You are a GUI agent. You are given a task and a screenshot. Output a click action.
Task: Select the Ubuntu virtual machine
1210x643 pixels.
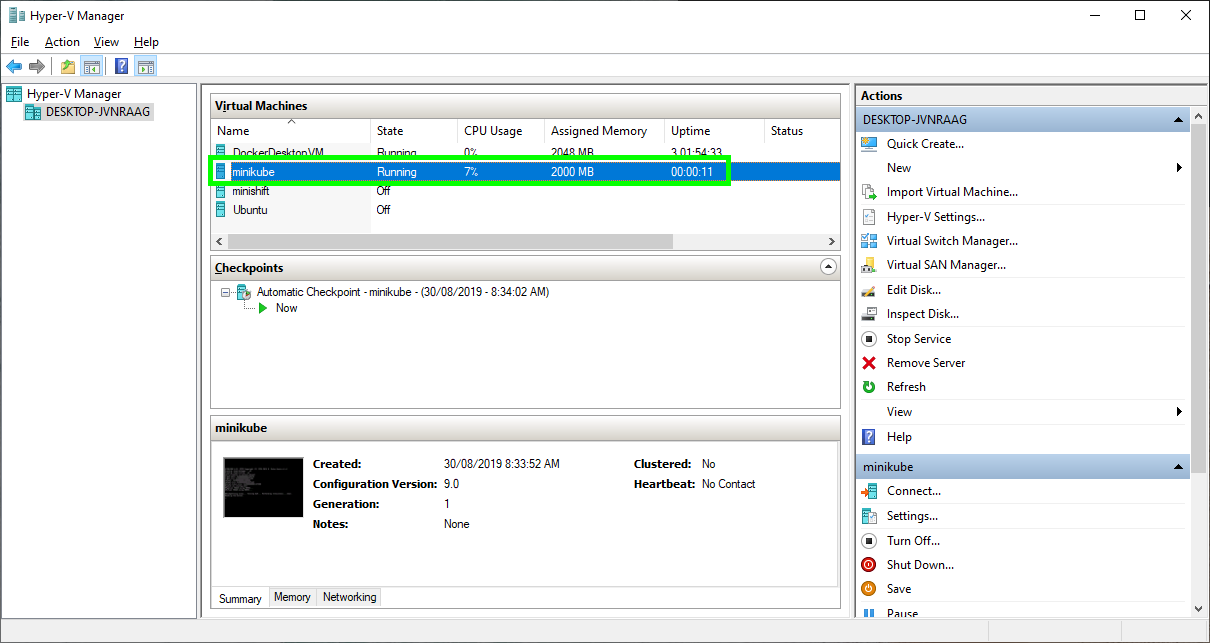(x=250, y=210)
